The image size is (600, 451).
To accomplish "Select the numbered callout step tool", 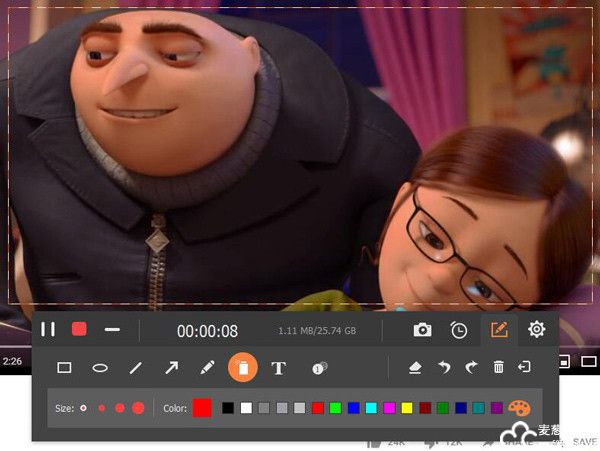I will tap(320, 368).
